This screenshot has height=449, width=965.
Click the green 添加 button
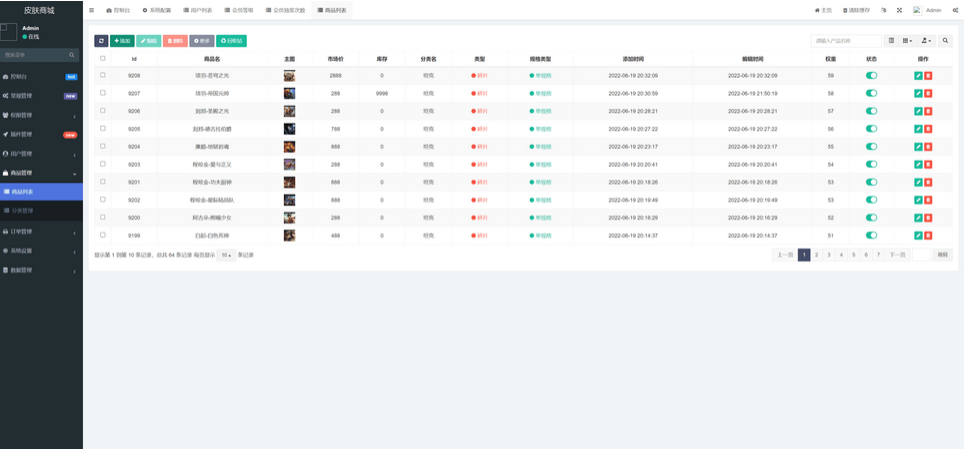click(122, 41)
